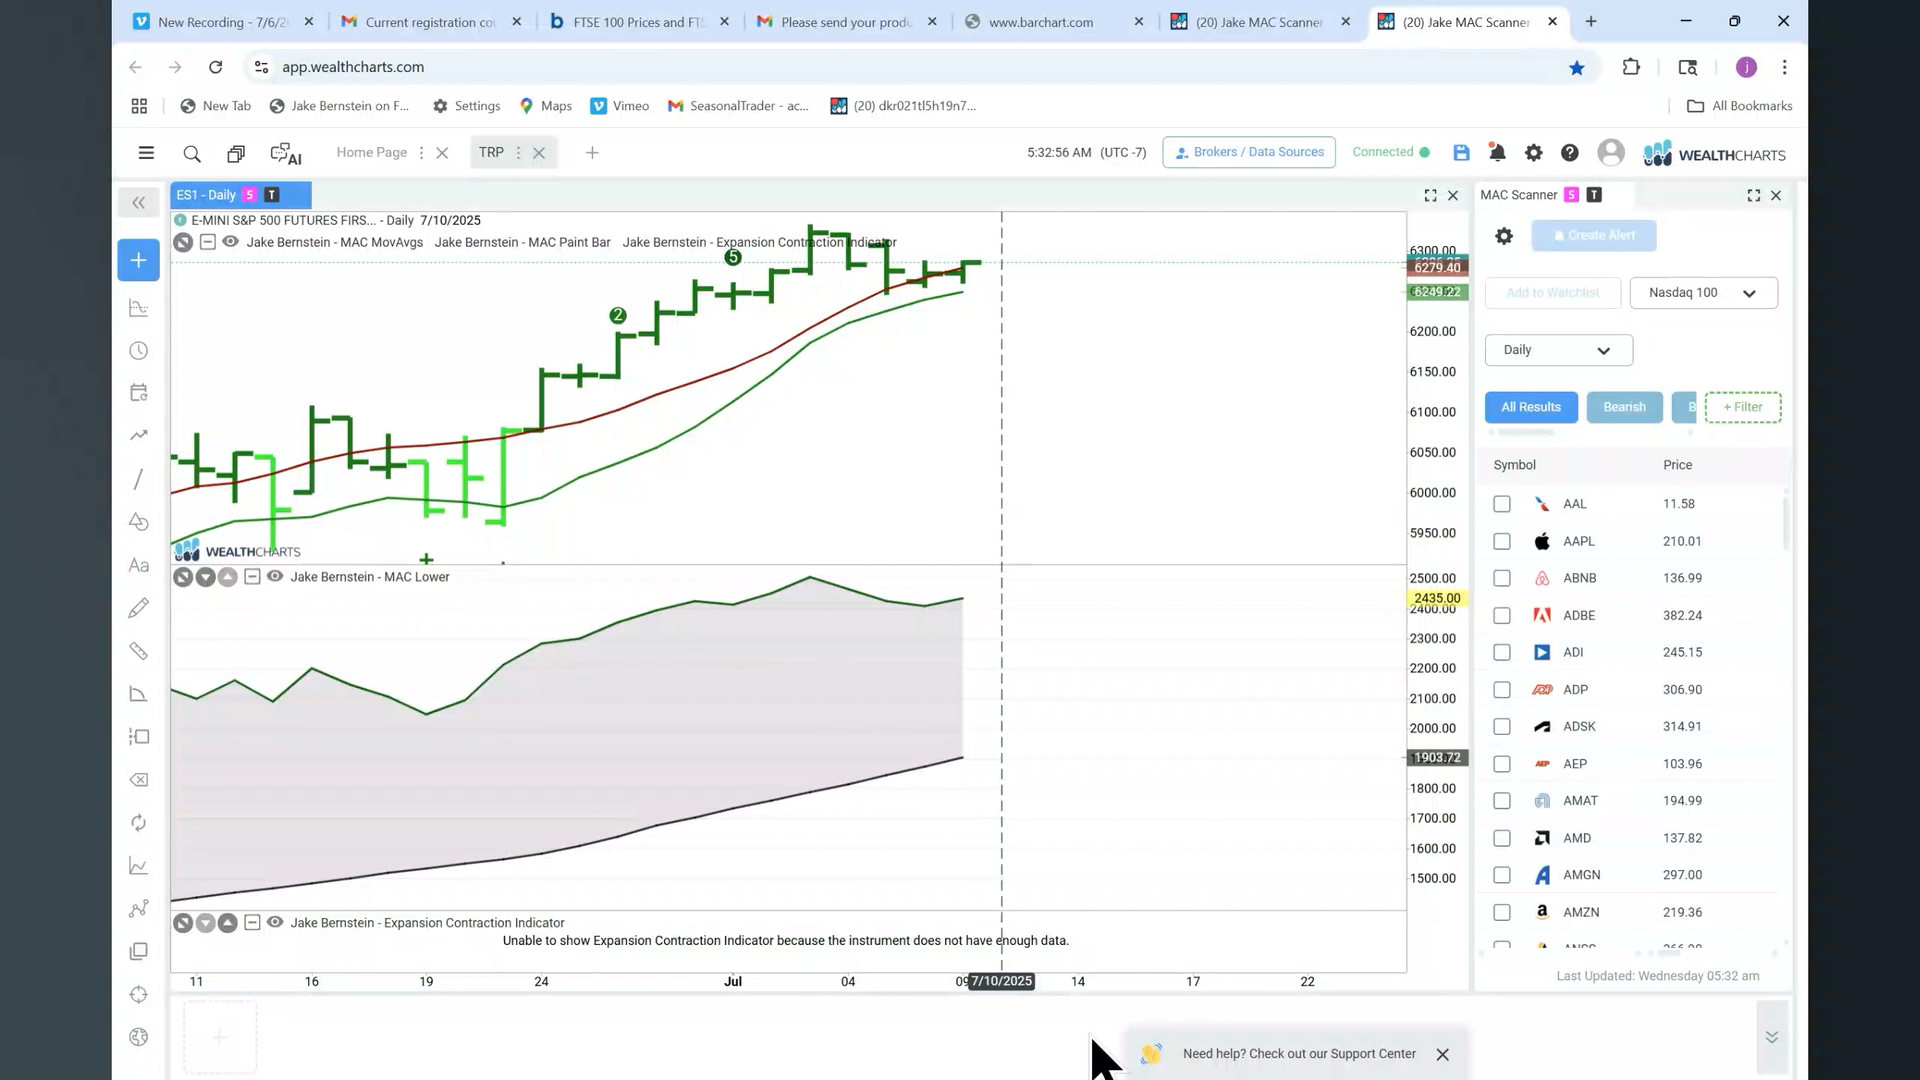Check the AAPL row checkbox
Viewport: 1920px width, 1080px height.
tap(1502, 541)
